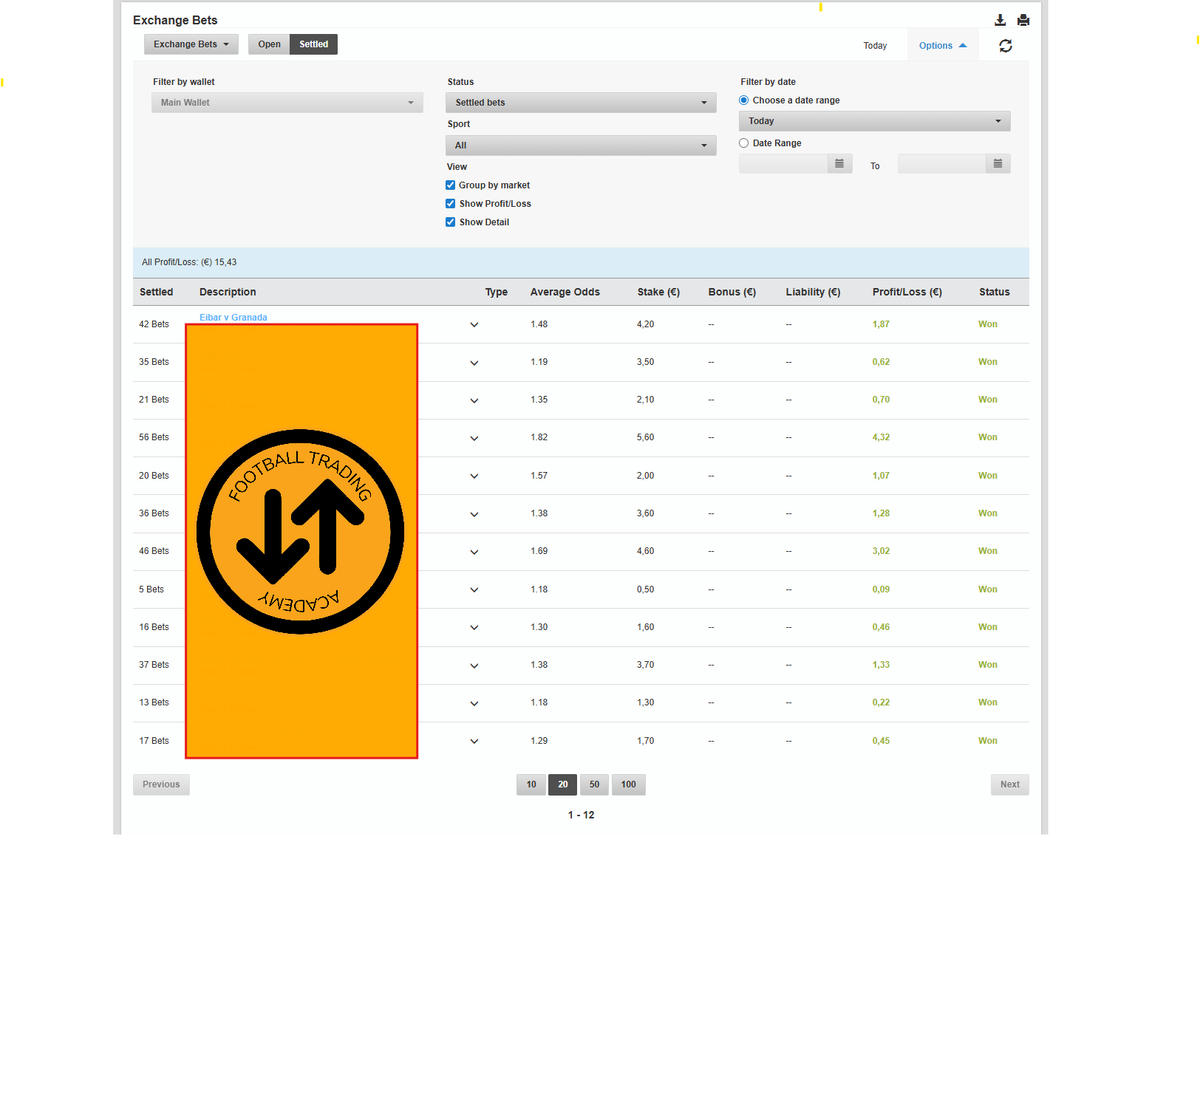Click the 3,02 profit value
The width and height of the screenshot is (1200, 1108).
coord(881,551)
